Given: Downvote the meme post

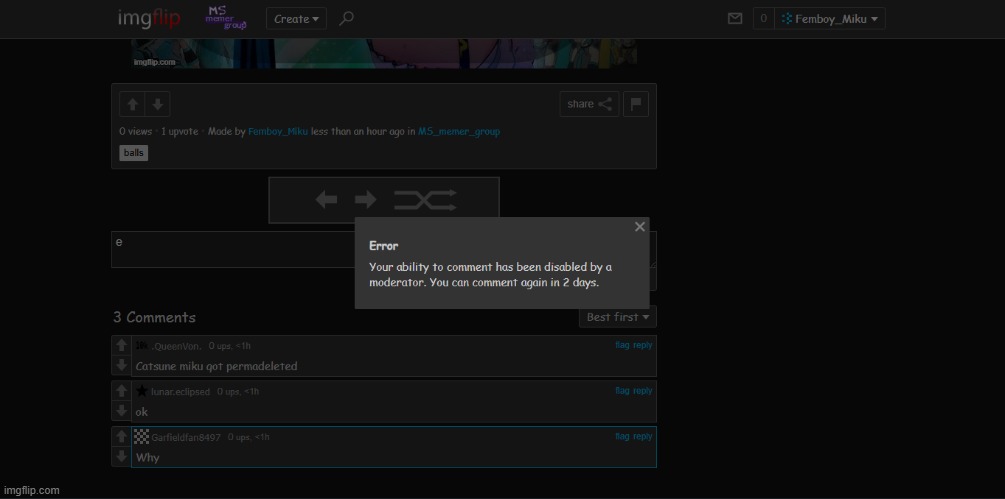Looking at the screenshot, I should [x=158, y=104].
